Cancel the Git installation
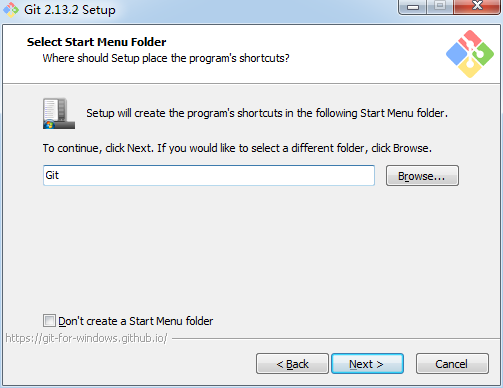 pyautogui.click(x=452, y=364)
